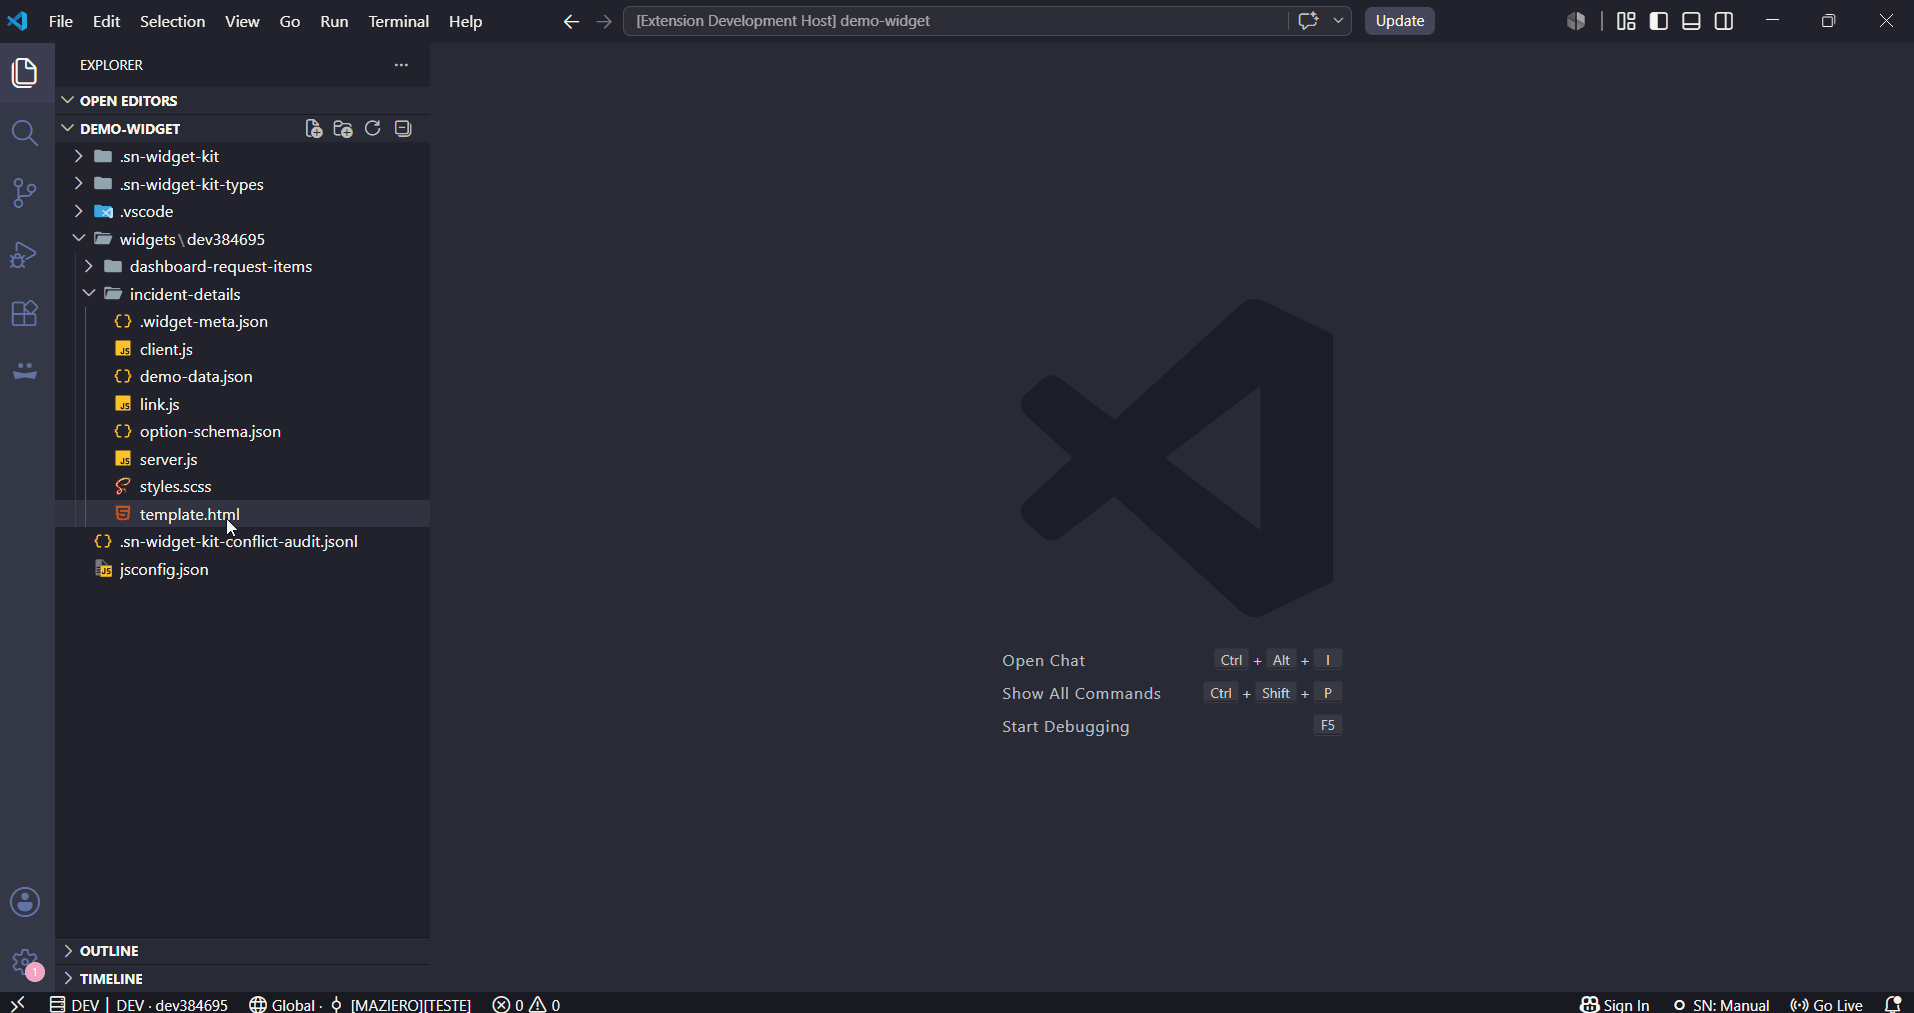Go forward with the navigation arrow
This screenshot has width=1914, height=1013.
pos(604,21)
